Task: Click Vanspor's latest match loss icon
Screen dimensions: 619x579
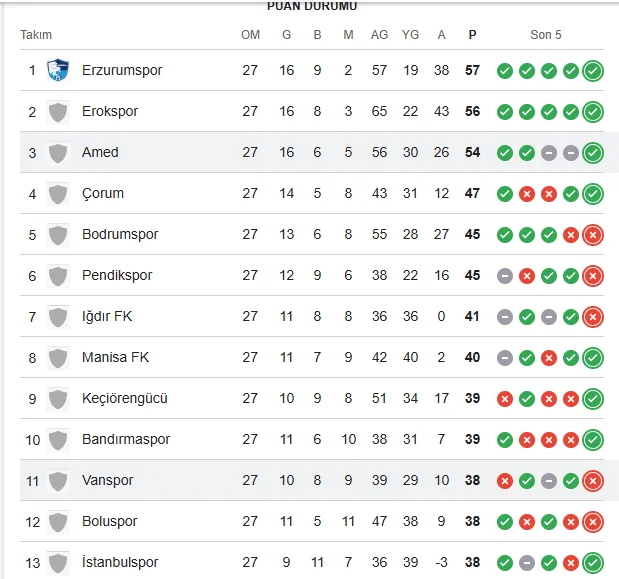Action: (593, 480)
